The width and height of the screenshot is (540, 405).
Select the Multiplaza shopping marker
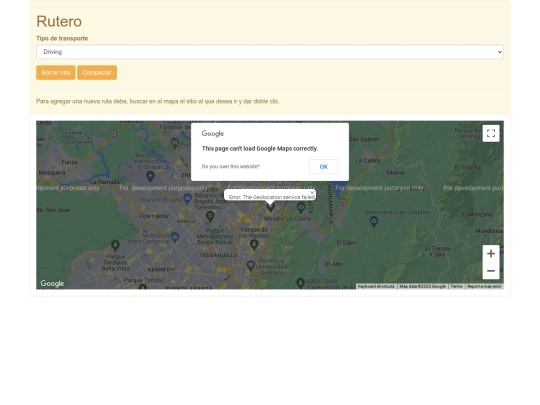pos(175,237)
